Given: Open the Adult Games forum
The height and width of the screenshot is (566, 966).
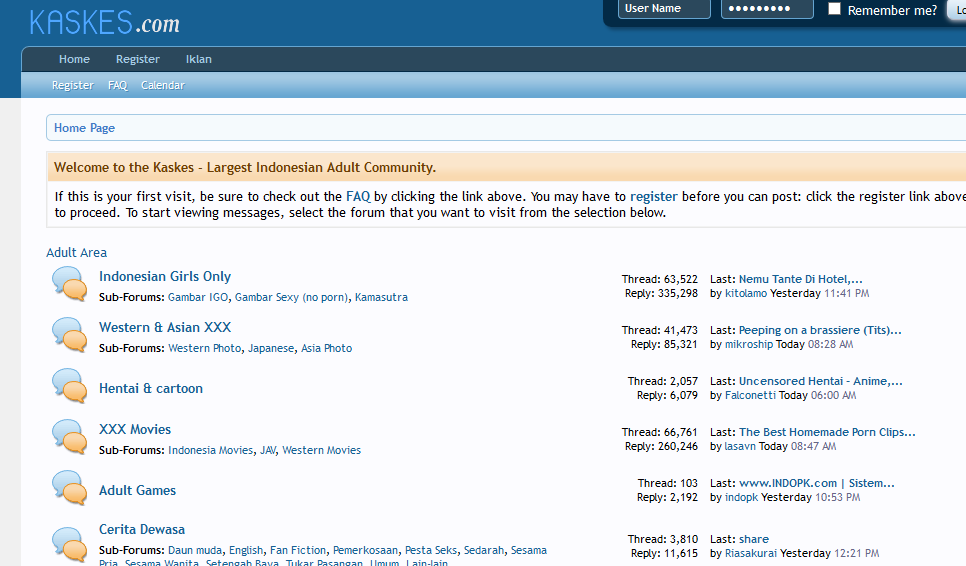Looking at the screenshot, I should tap(137, 490).
